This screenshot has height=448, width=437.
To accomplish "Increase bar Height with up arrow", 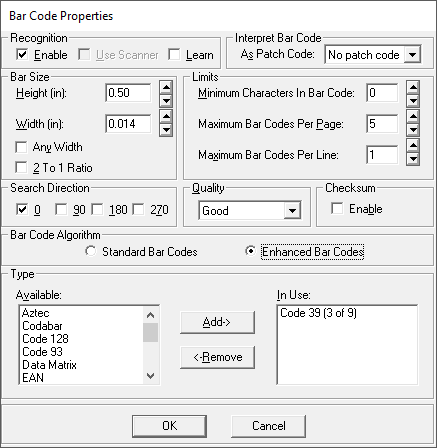I will point(166,87).
